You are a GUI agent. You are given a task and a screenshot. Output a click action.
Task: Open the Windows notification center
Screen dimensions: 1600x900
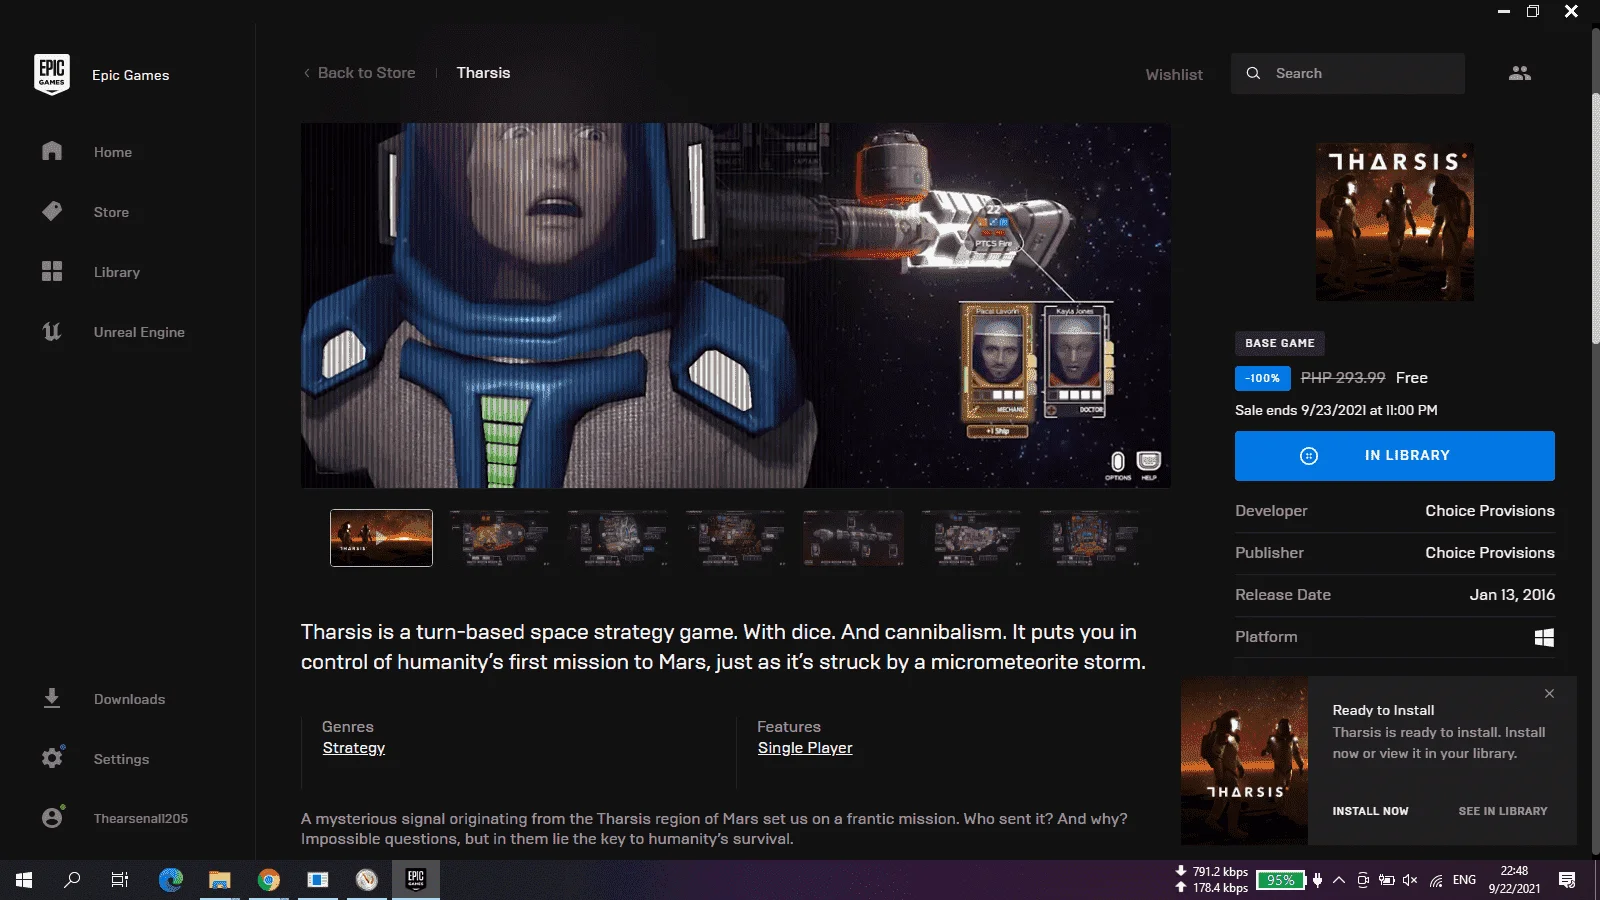pos(1567,880)
